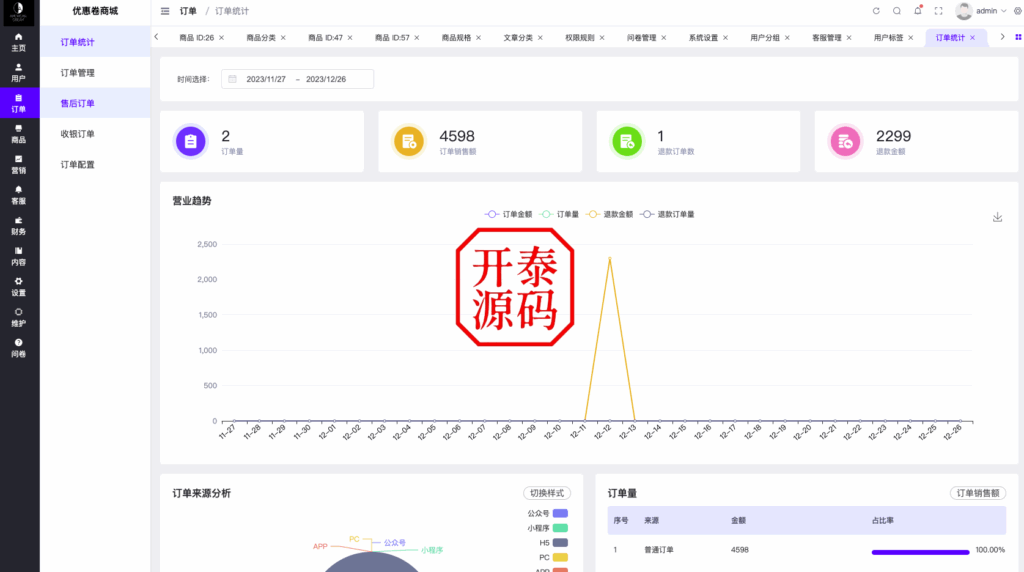This screenshot has height=572, width=1024.
Task: Click the 普通订单 100.00% progress bar
Action: [920, 552]
